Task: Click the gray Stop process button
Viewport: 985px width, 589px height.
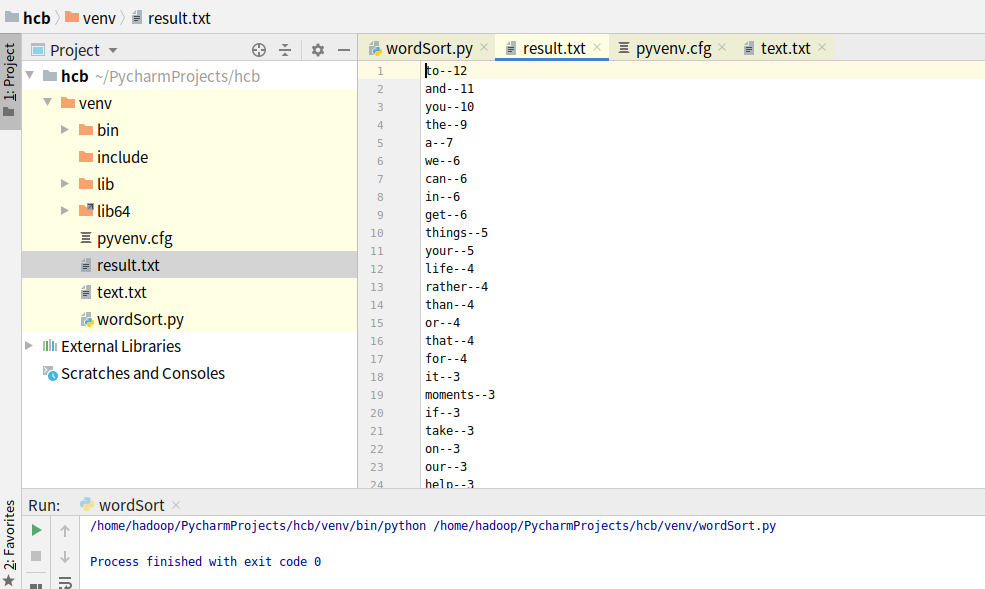Action: tap(36, 556)
